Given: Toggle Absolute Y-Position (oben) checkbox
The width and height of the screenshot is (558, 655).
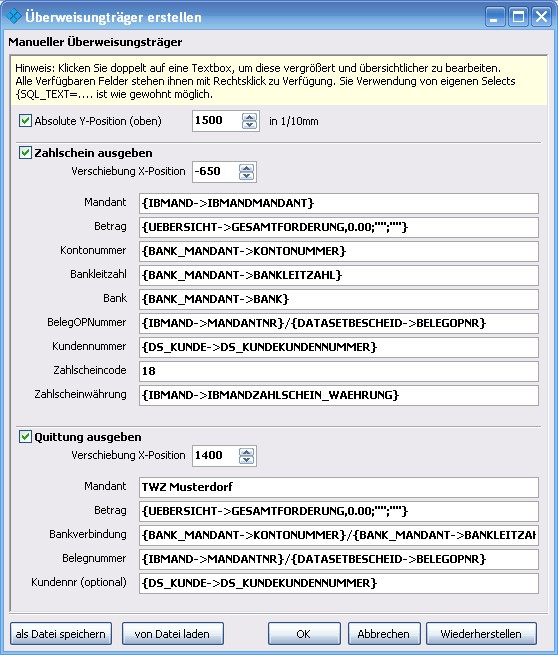Looking at the screenshot, I should (25, 121).
